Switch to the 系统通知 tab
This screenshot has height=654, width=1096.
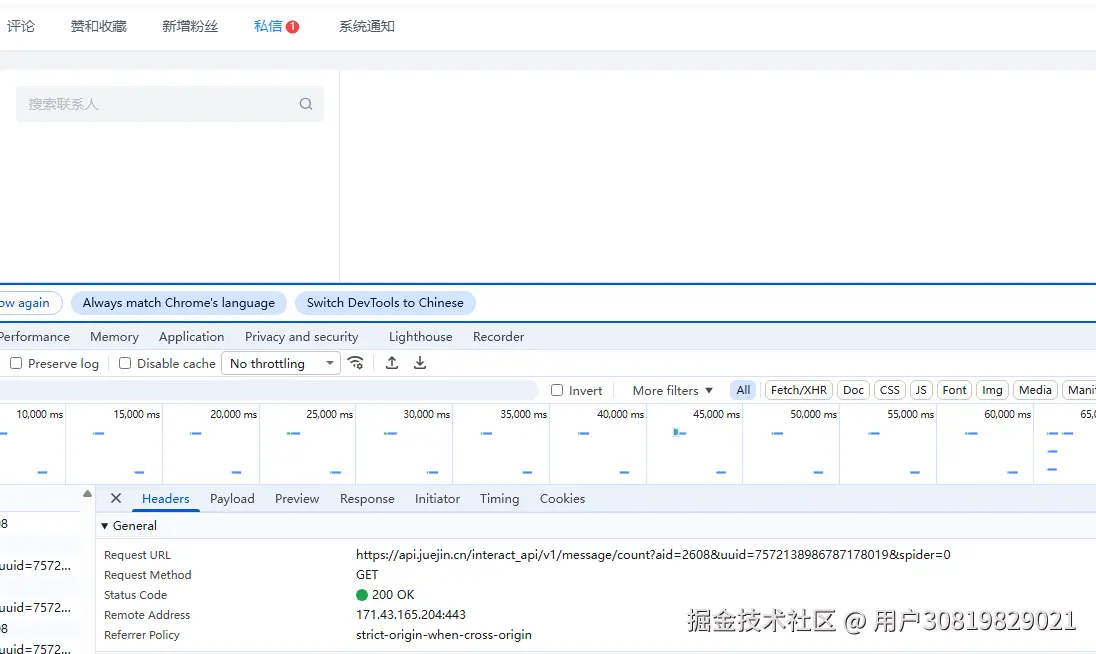(x=365, y=26)
